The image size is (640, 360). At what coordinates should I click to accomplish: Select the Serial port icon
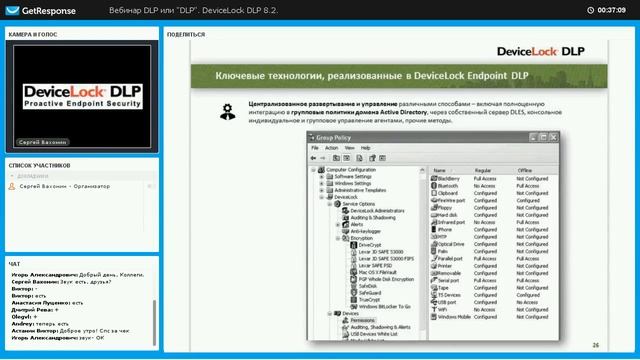pos(434,280)
